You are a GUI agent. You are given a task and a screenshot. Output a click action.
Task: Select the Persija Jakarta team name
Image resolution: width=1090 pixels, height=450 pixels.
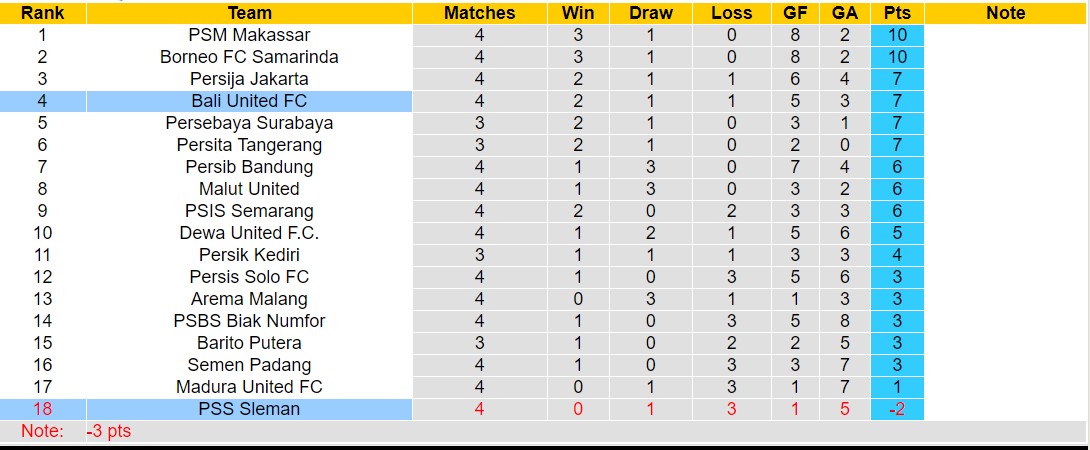pyautogui.click(x=249, y=79)
